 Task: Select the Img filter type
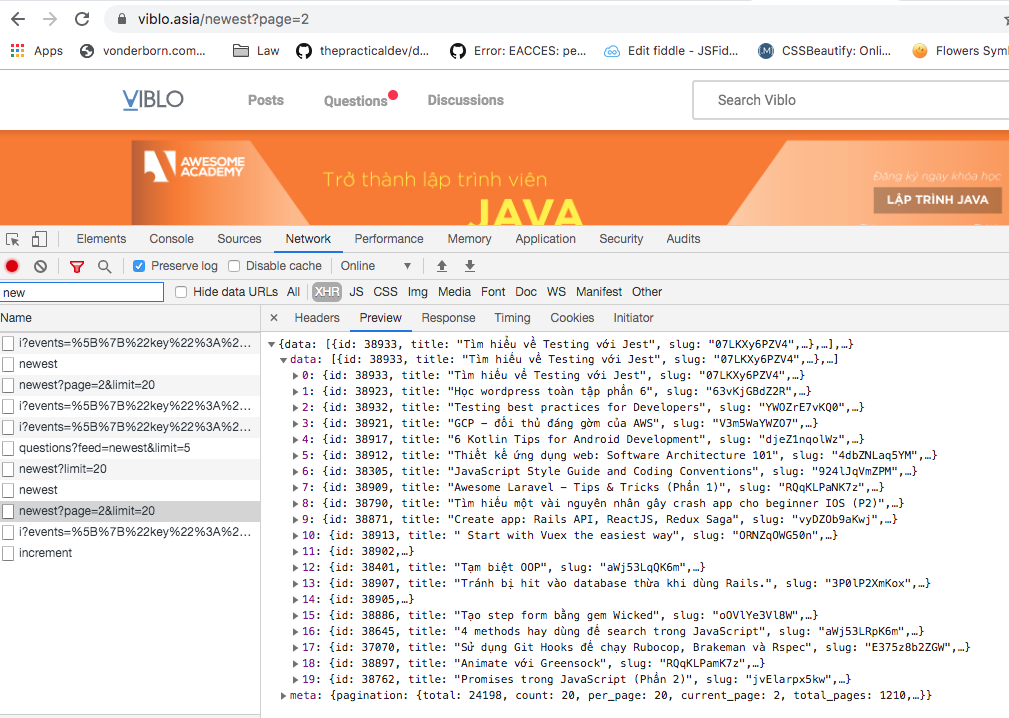(418, 292)
